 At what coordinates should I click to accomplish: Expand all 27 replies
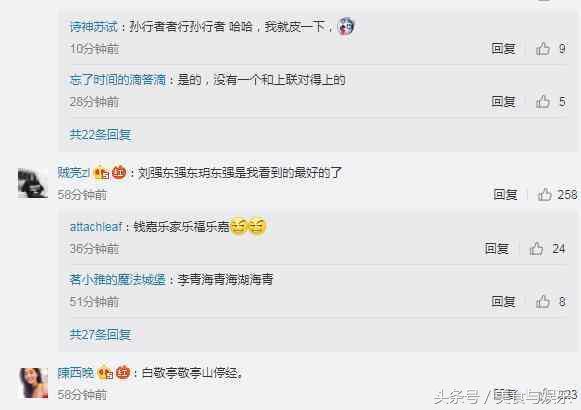click(x=100, y=334)
